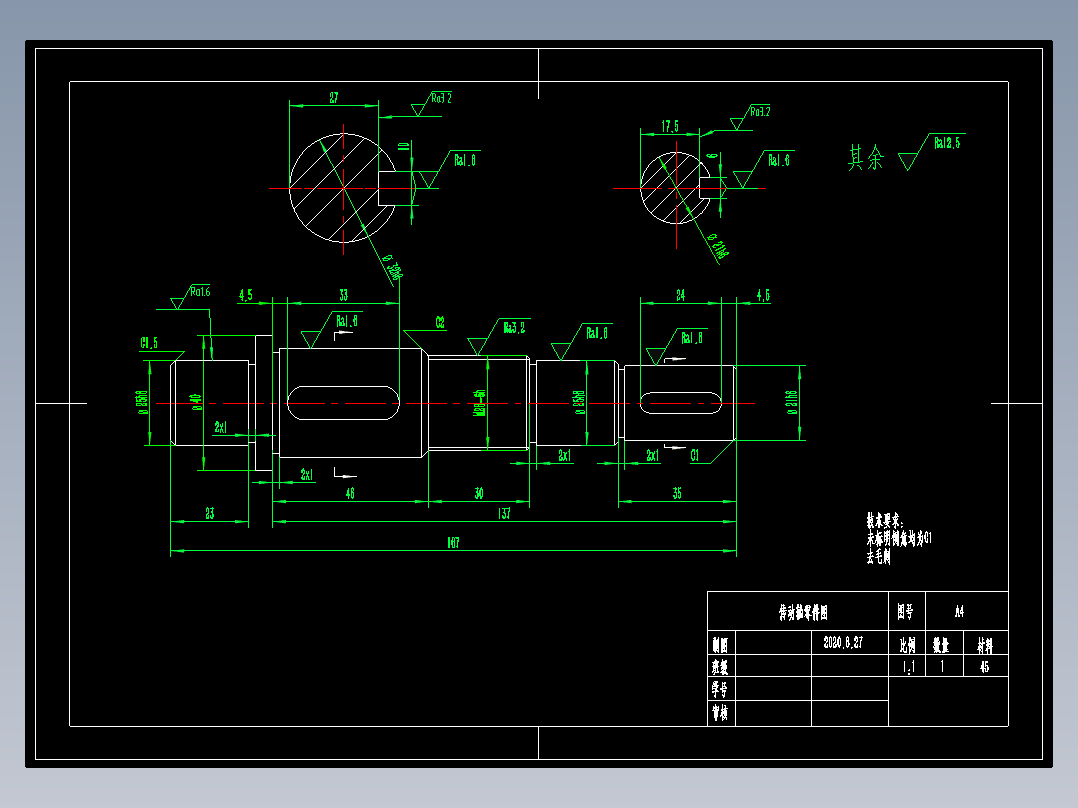Select the short keyway slot under dimension 24
The width and height of the screenshot is (1078, 808).
point(681,403)
